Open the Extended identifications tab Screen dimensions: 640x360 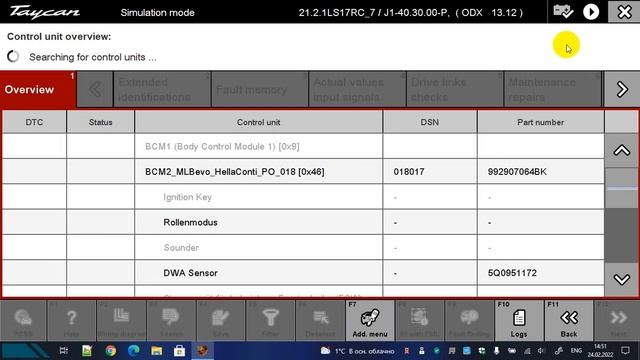tap(162, 89)
